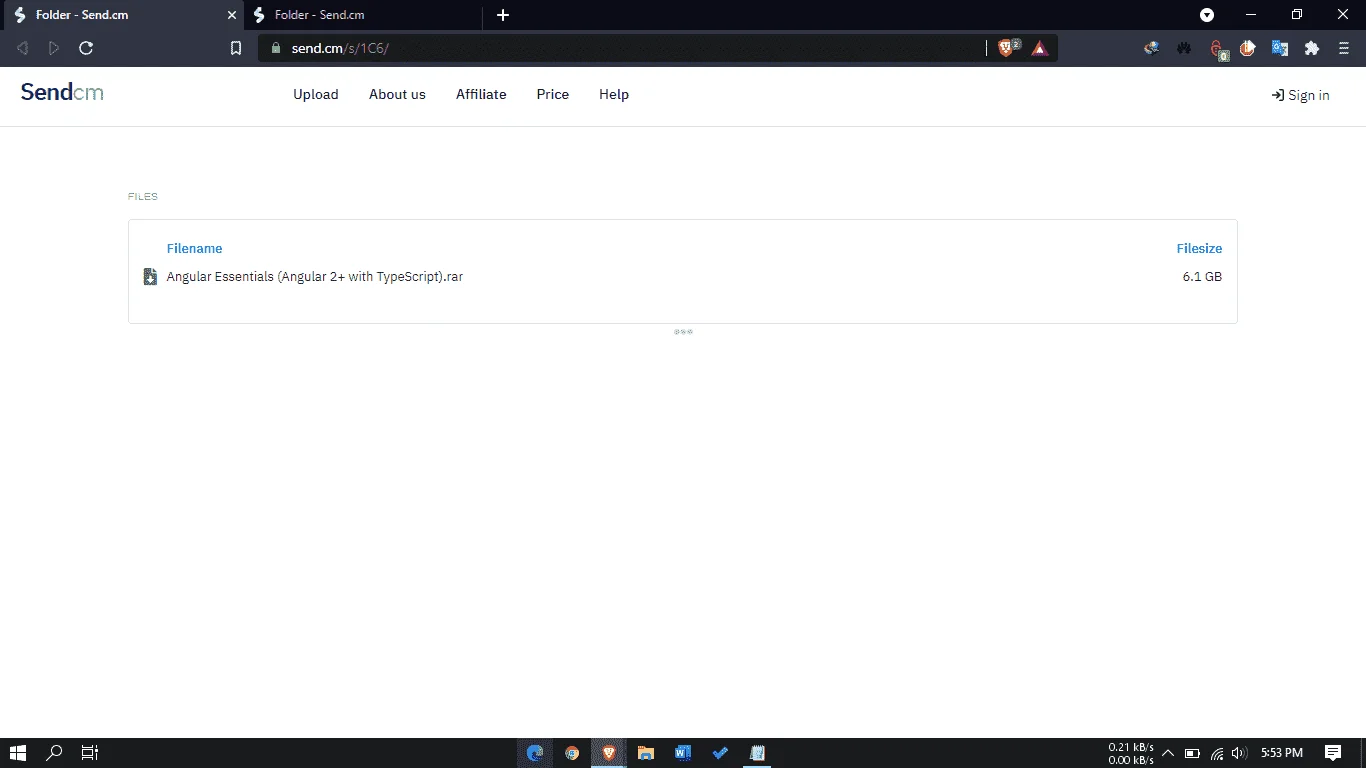The width and height of the screenshot is (1366, 768).
Task: Show hidden system tray icons
Action: 1167,753
